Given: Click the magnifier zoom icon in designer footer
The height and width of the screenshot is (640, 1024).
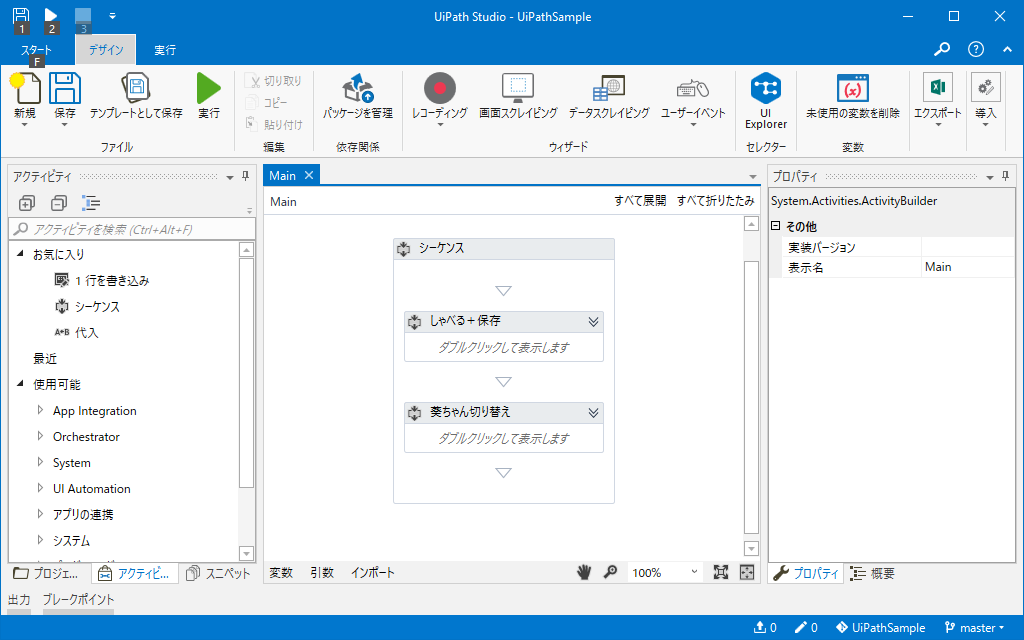Looking at the screenshot, I should point(610,572).
